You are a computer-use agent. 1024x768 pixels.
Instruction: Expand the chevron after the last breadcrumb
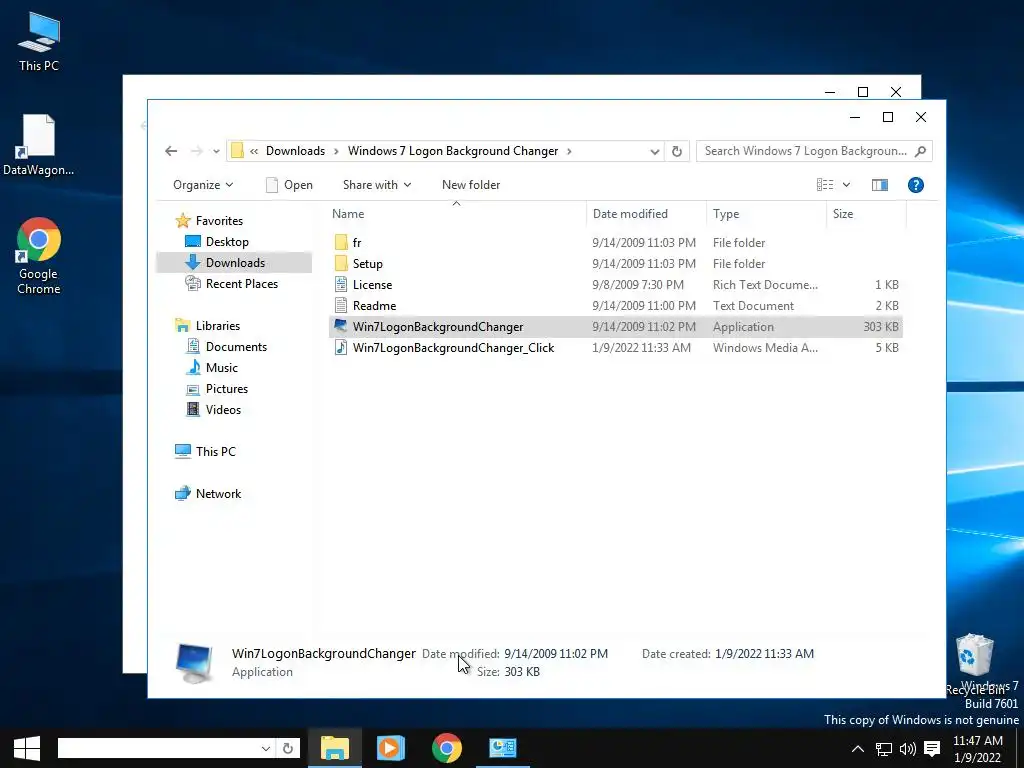tap(569, 152)
